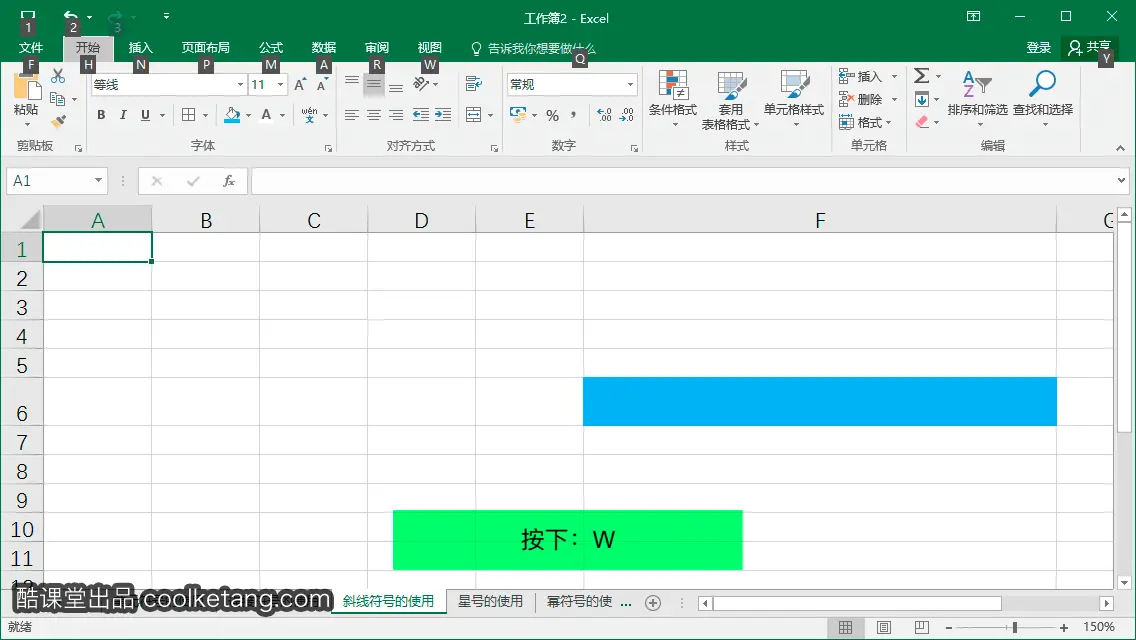Click the Fill down arrow icon
This screenshot has width=1136, height=640.
click(922, 99)
